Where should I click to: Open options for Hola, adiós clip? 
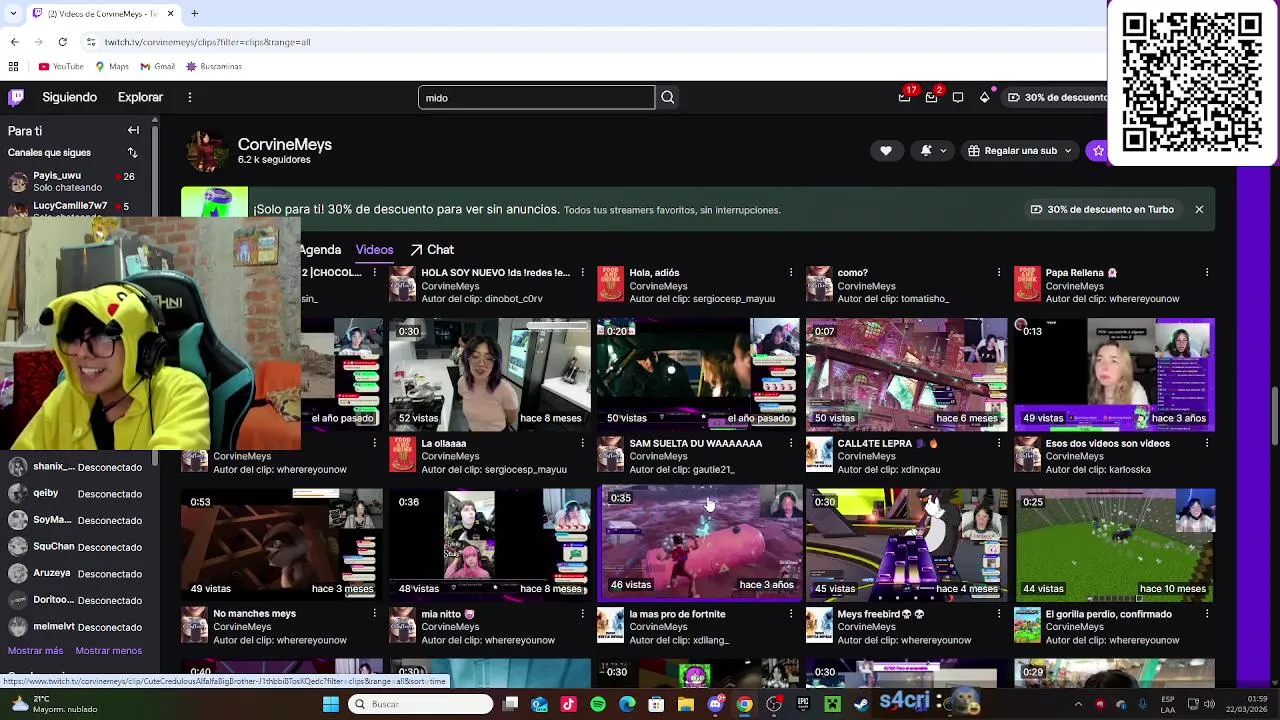(790, 273)
